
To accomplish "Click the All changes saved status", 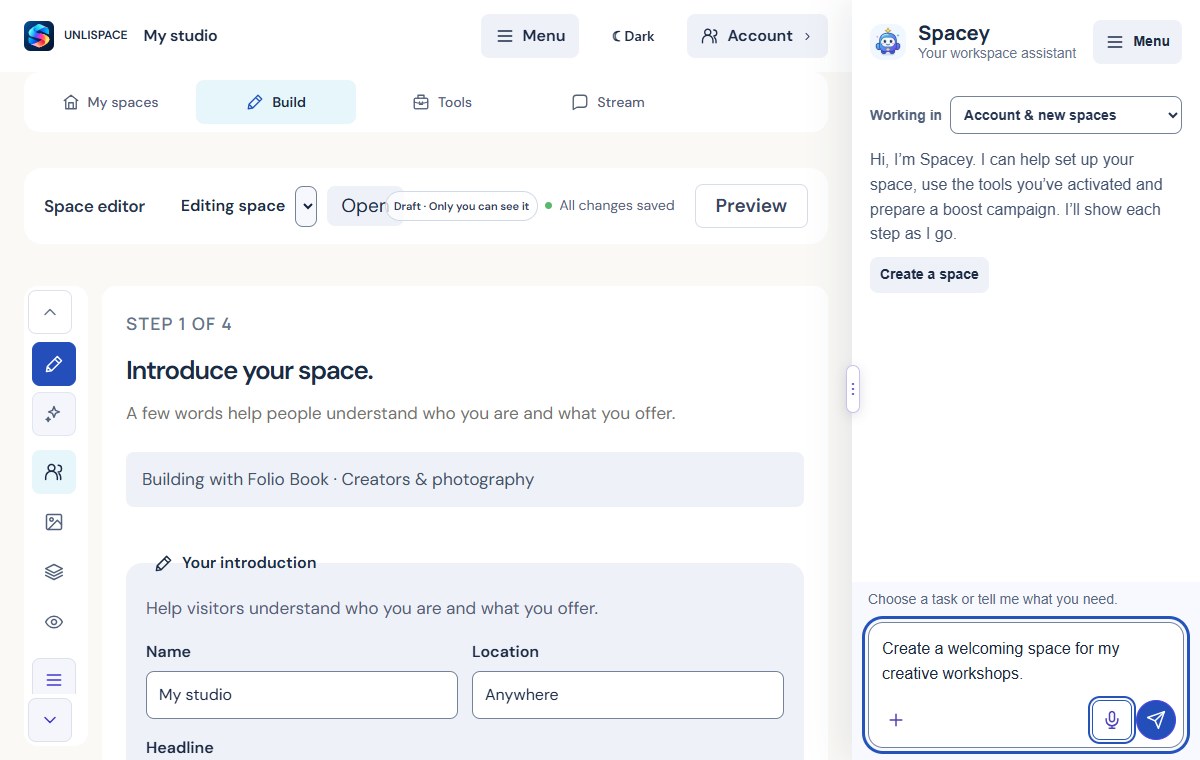I will (610, 206).
